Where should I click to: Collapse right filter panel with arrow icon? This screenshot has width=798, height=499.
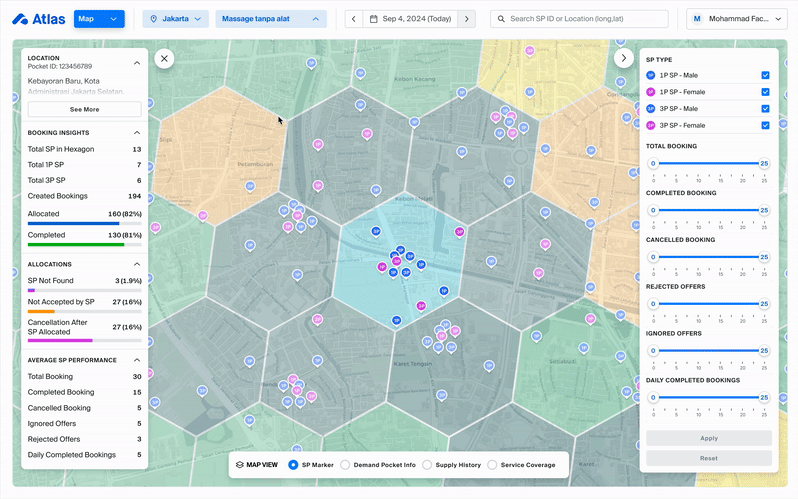tap(624, 59)
